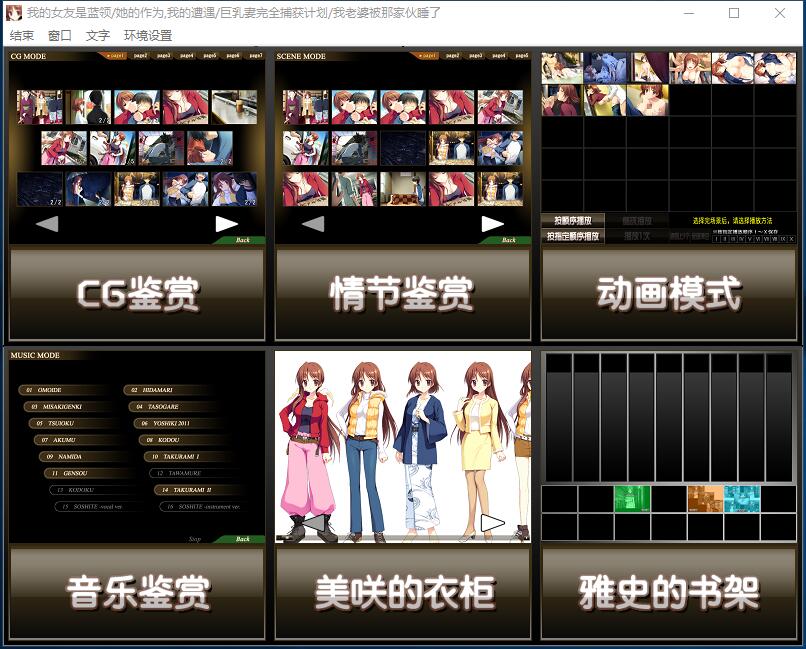Open the 动画模式 button
806x649 pixels.
669,294
